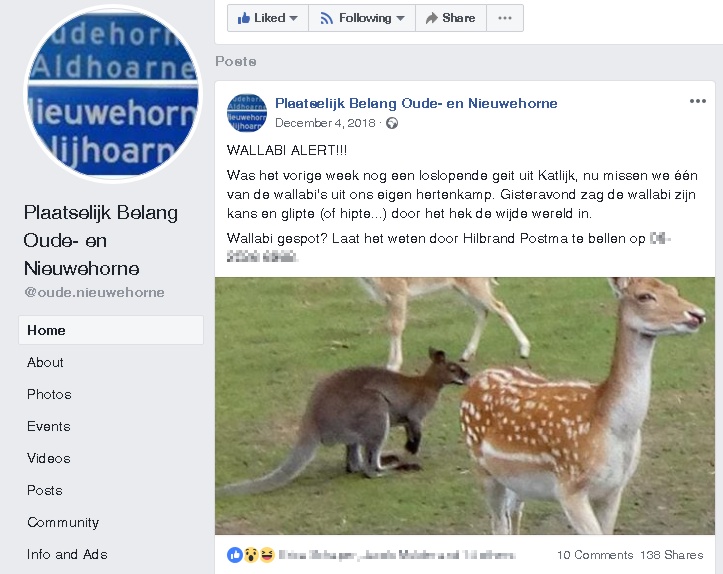This screenshot has height=574, width=723.
Task: Open the Community sidebar item
Action: [63, 522]
